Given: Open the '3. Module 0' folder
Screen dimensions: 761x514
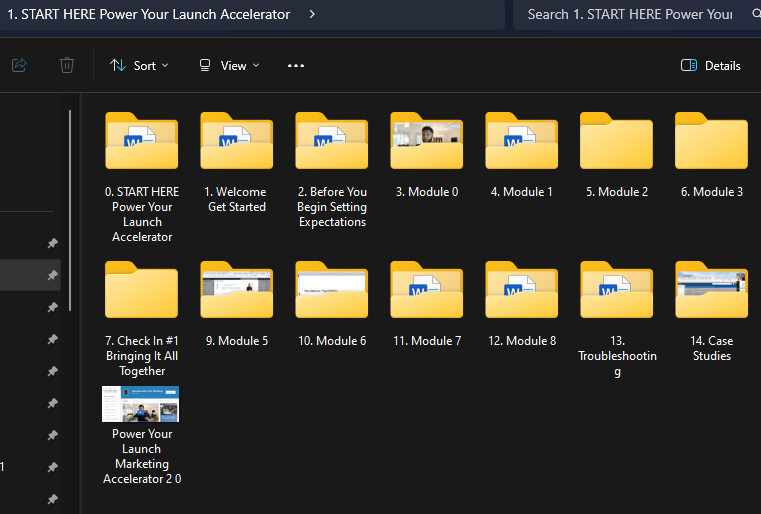Looking at the screenshot, I should 426,146.
